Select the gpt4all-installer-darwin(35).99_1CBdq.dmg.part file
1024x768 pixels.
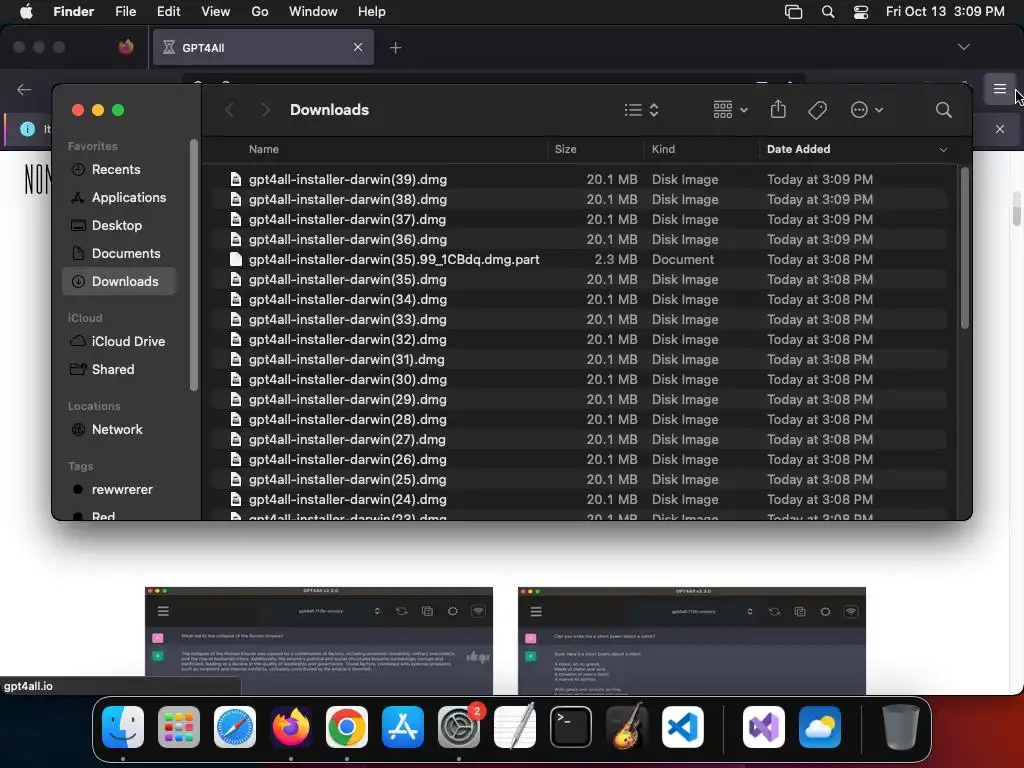tap(580, 260)
